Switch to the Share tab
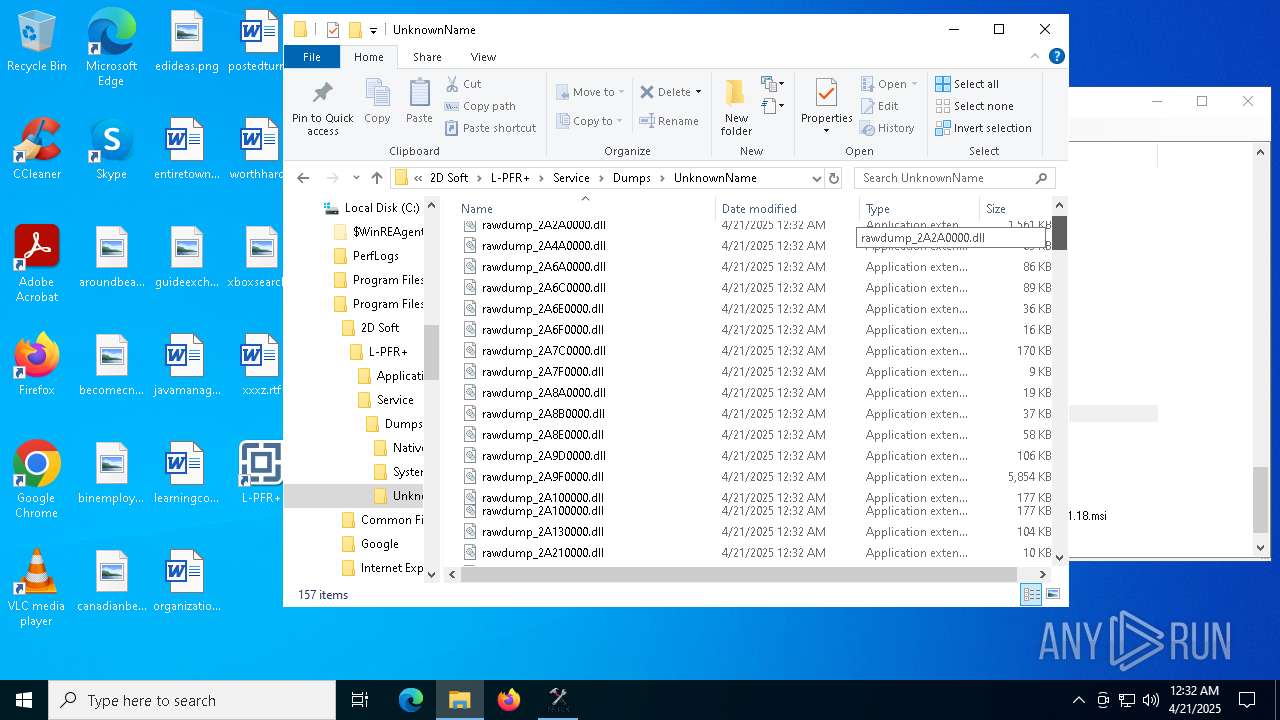This screenshot has height=720, width=1280. click(427, 57)
